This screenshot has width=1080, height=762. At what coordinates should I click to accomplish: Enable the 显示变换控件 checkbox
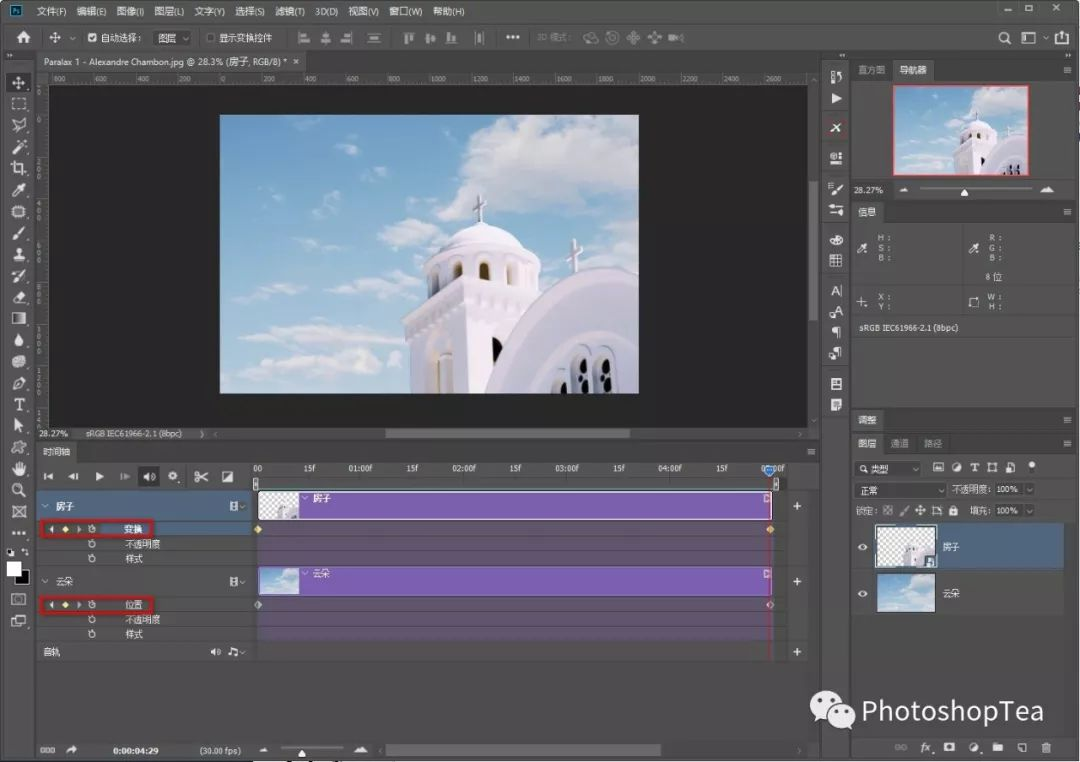pyautogui.click(x=210, y=38)
